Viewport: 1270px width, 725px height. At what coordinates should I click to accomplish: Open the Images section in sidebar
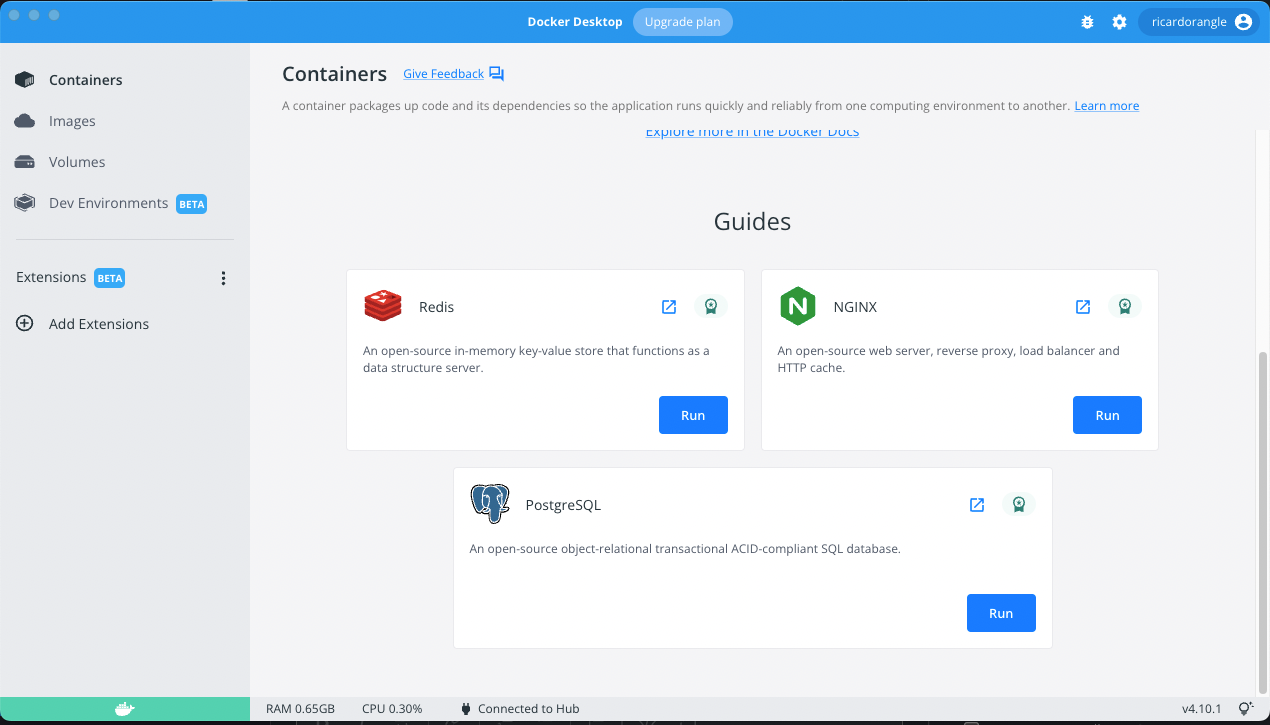point(124,121)
